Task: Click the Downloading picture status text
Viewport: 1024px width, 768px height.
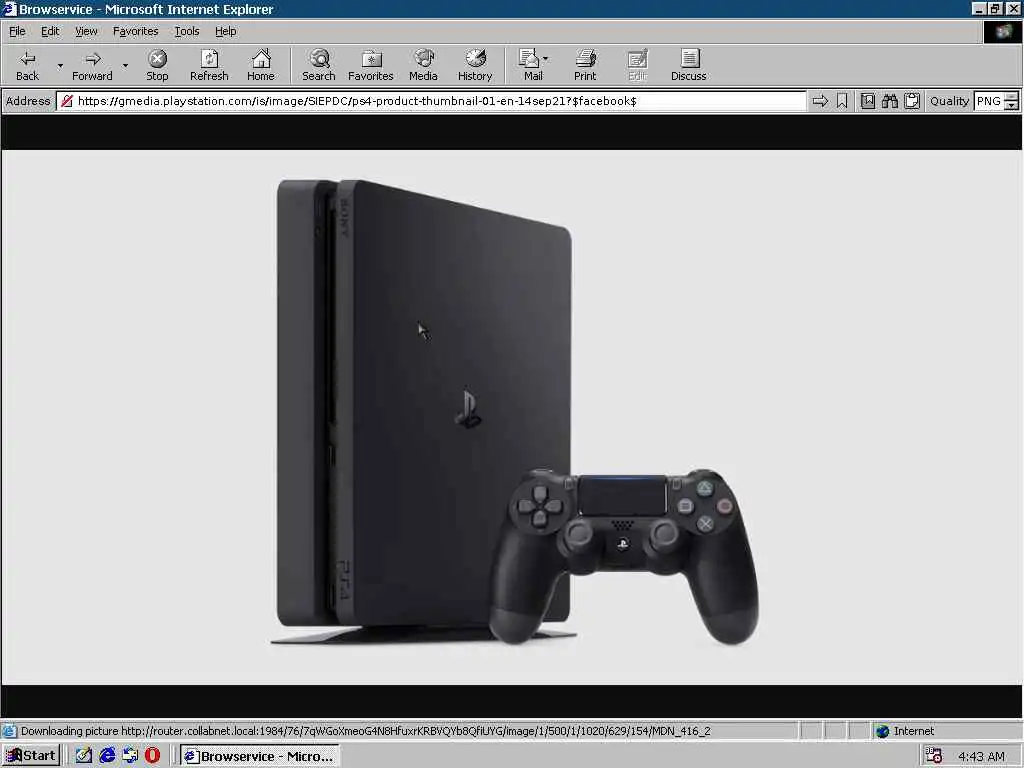Action: point(365,731)
